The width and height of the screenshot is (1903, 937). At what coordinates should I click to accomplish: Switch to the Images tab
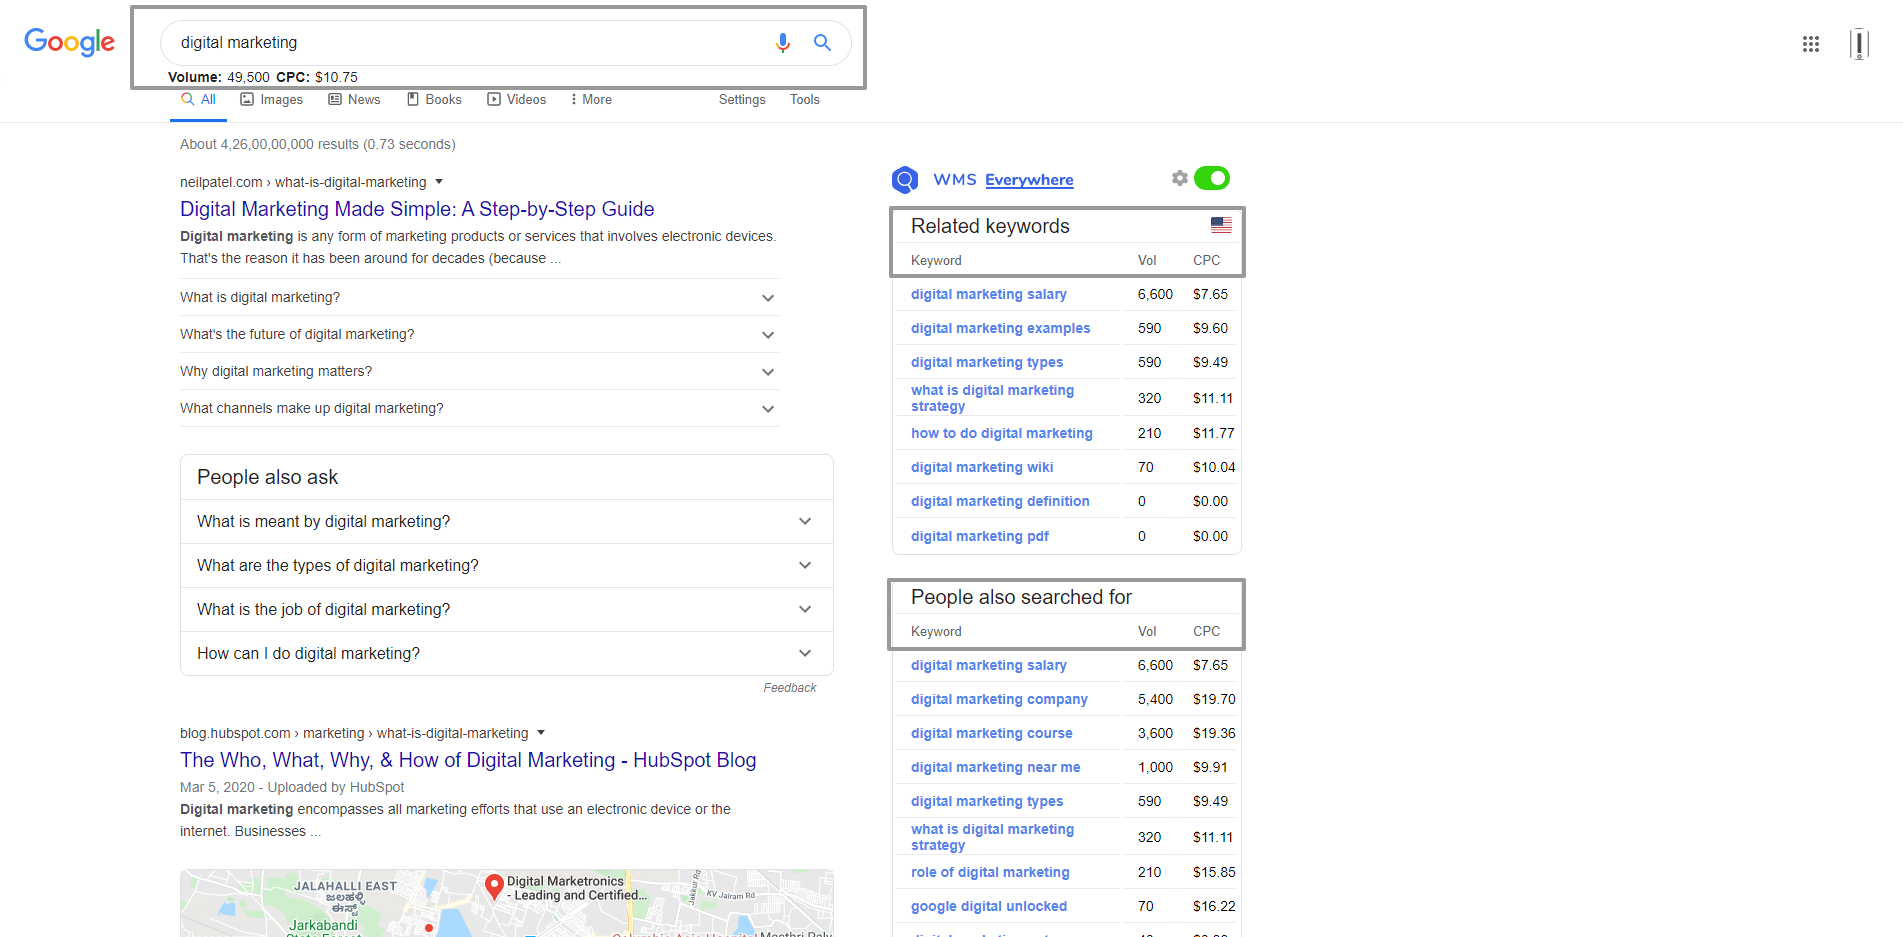272,100
